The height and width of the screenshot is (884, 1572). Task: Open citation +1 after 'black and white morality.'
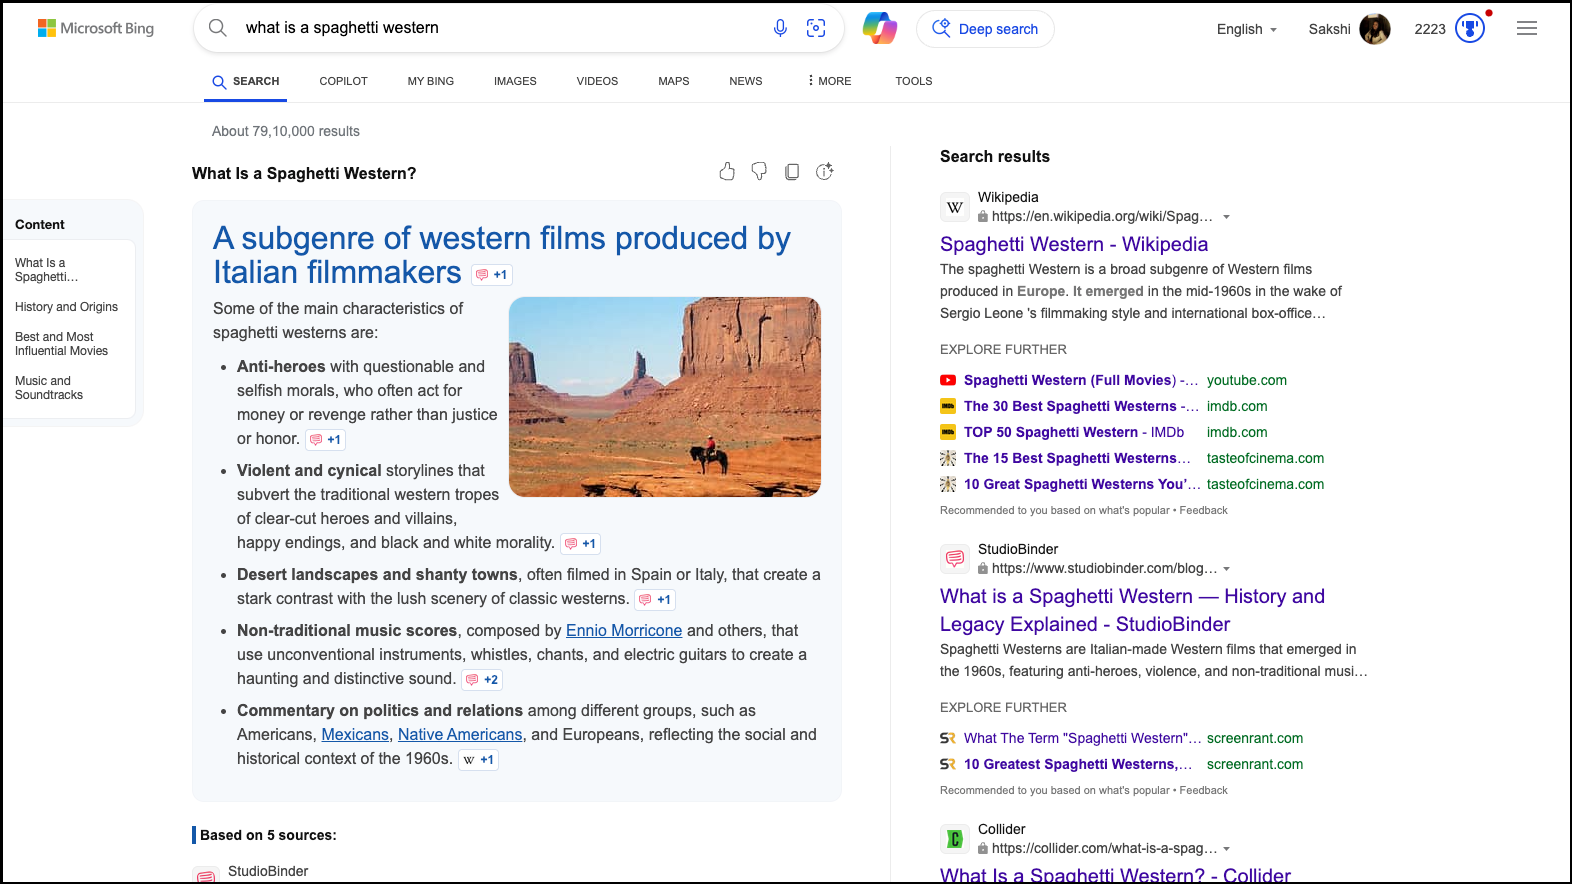pyautogui.click(x=580, y=544)
